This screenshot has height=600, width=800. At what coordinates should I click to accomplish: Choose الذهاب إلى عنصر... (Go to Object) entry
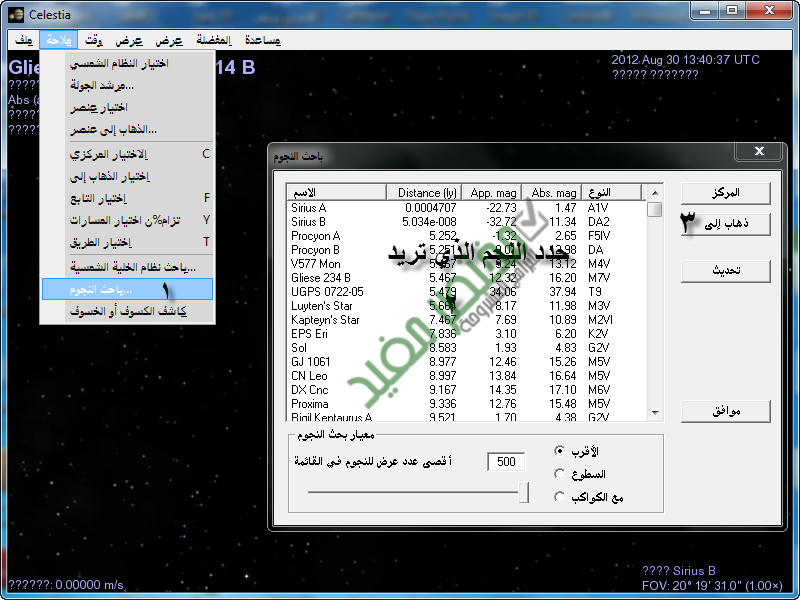[x=127, y=130]
